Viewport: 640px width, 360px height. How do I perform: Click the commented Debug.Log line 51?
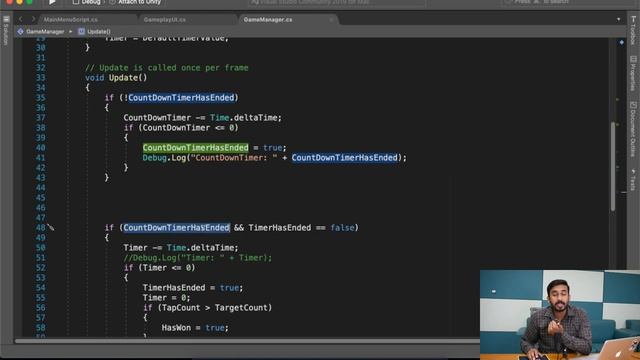(x=198, y=258)
